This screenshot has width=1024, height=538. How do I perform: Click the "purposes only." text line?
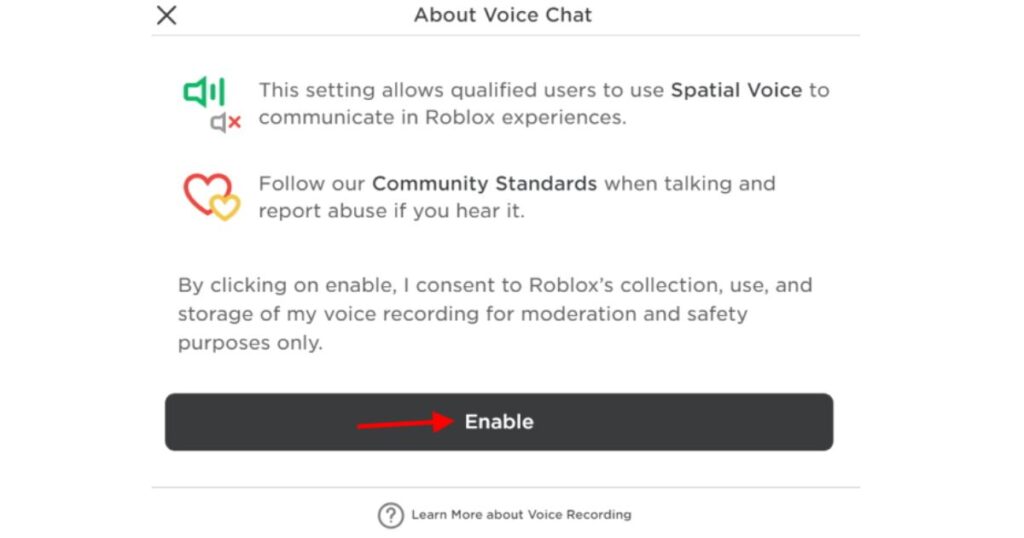point(250,342)
